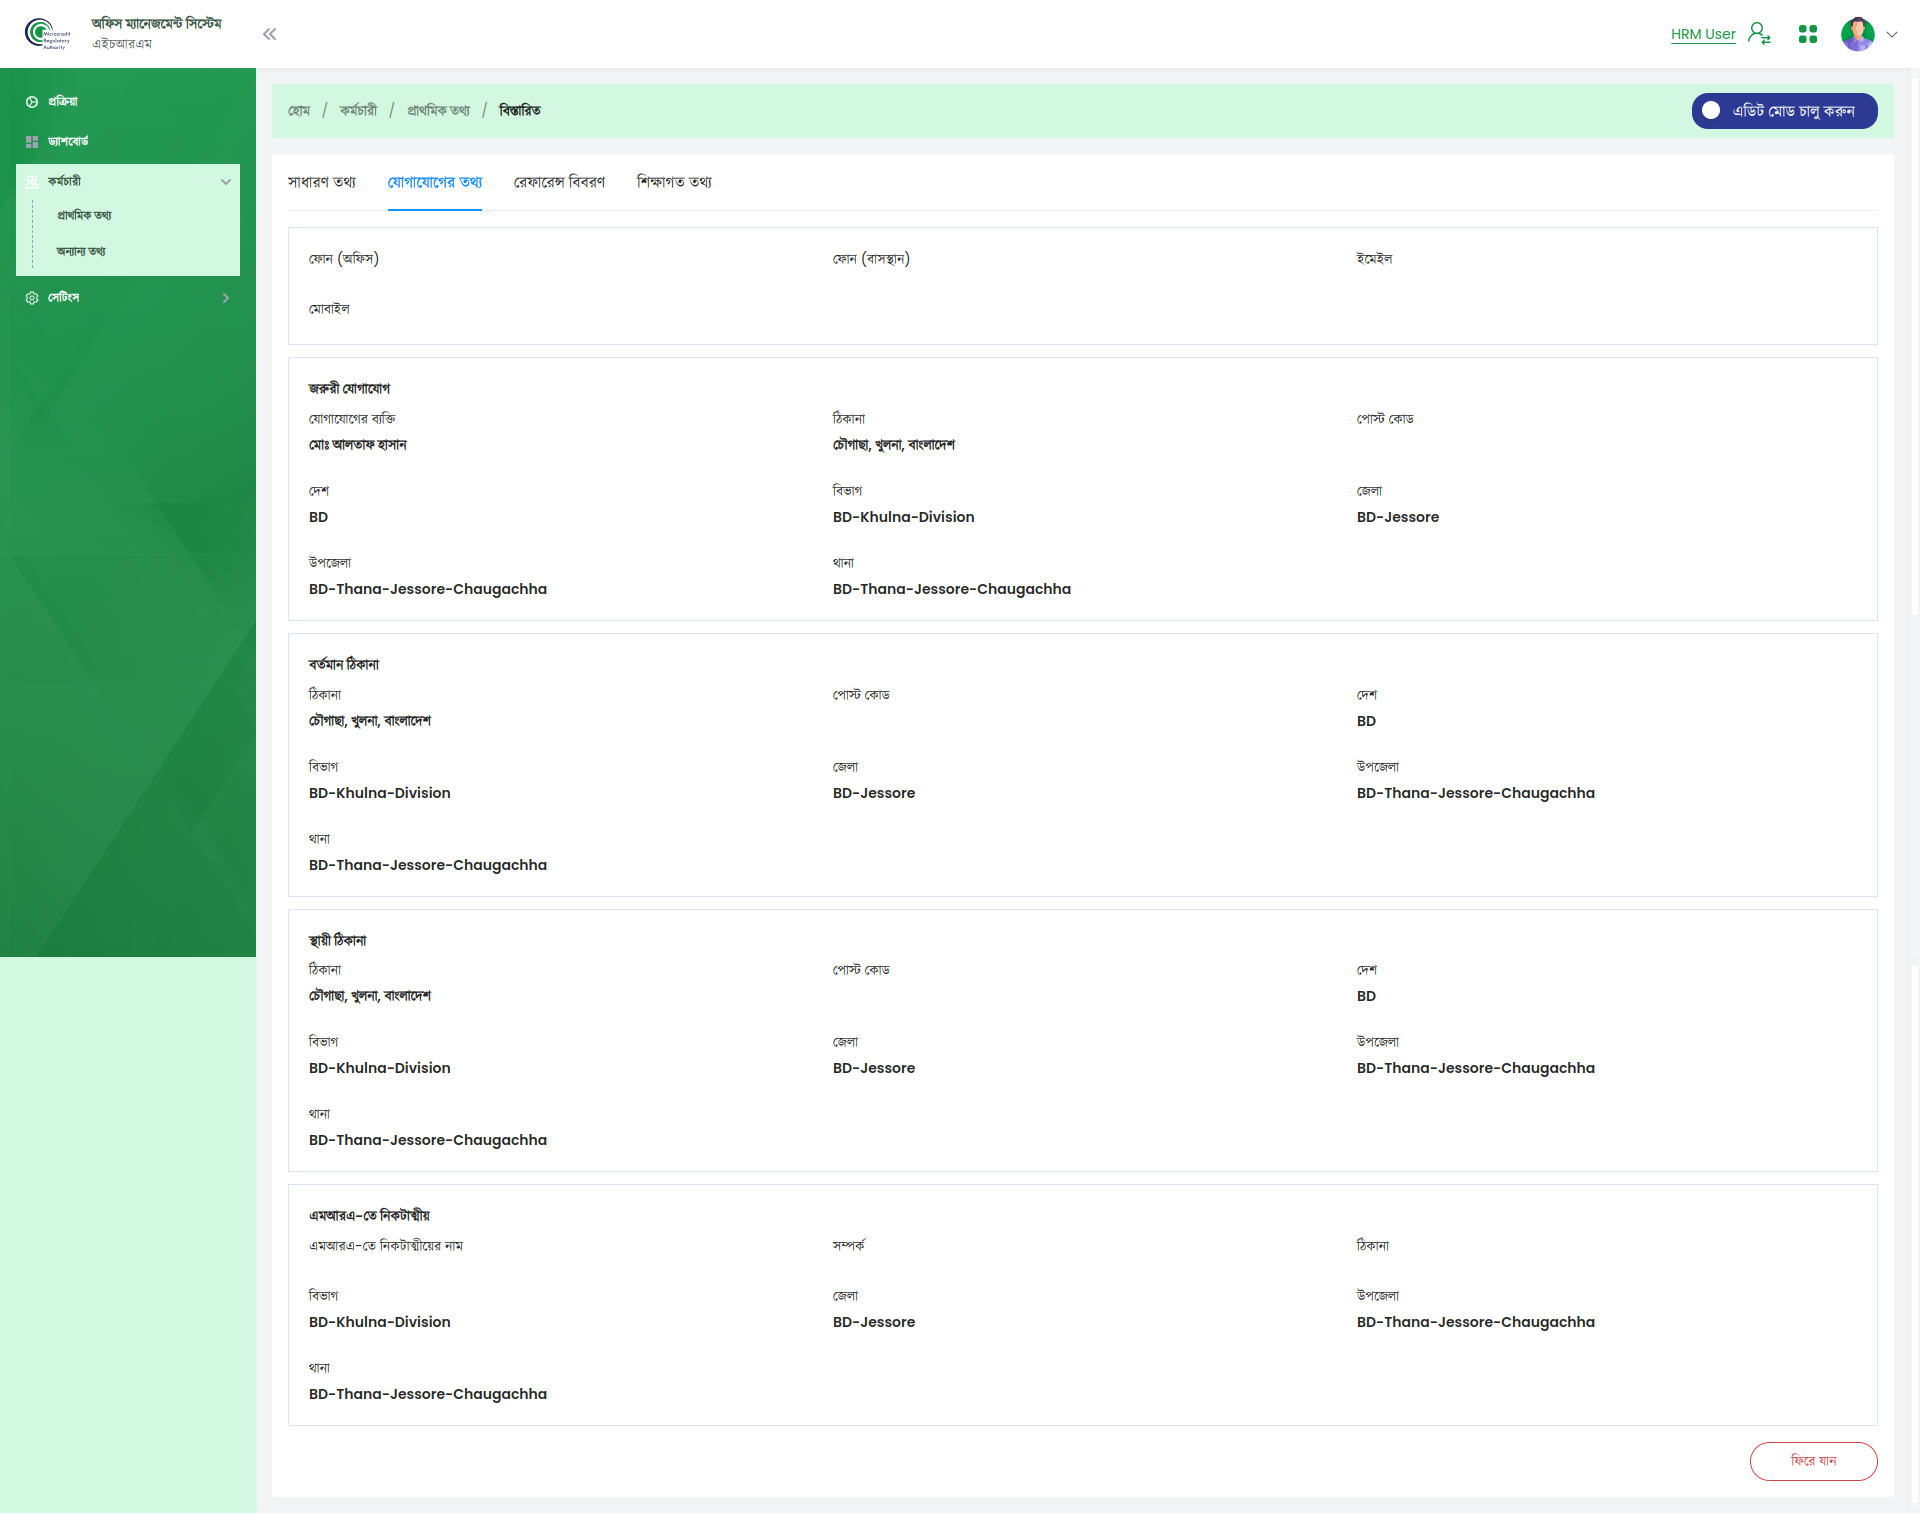Switch to the যোগাযোগের তথ্য tab
Viewport: 1920px width, 1514px height.
[x=435, y=182]
